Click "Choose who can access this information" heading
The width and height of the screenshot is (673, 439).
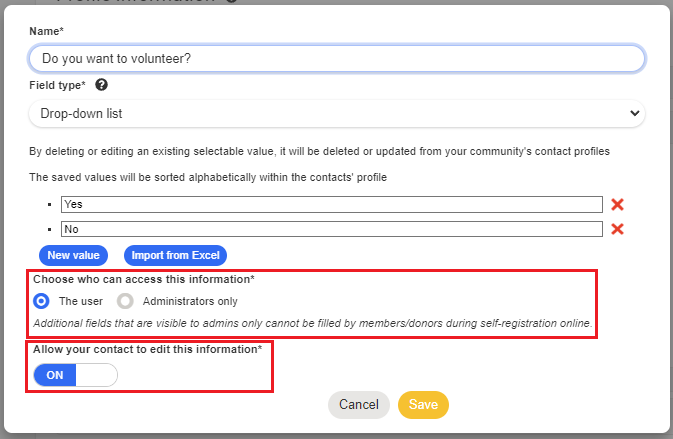[x=143, y=279]
